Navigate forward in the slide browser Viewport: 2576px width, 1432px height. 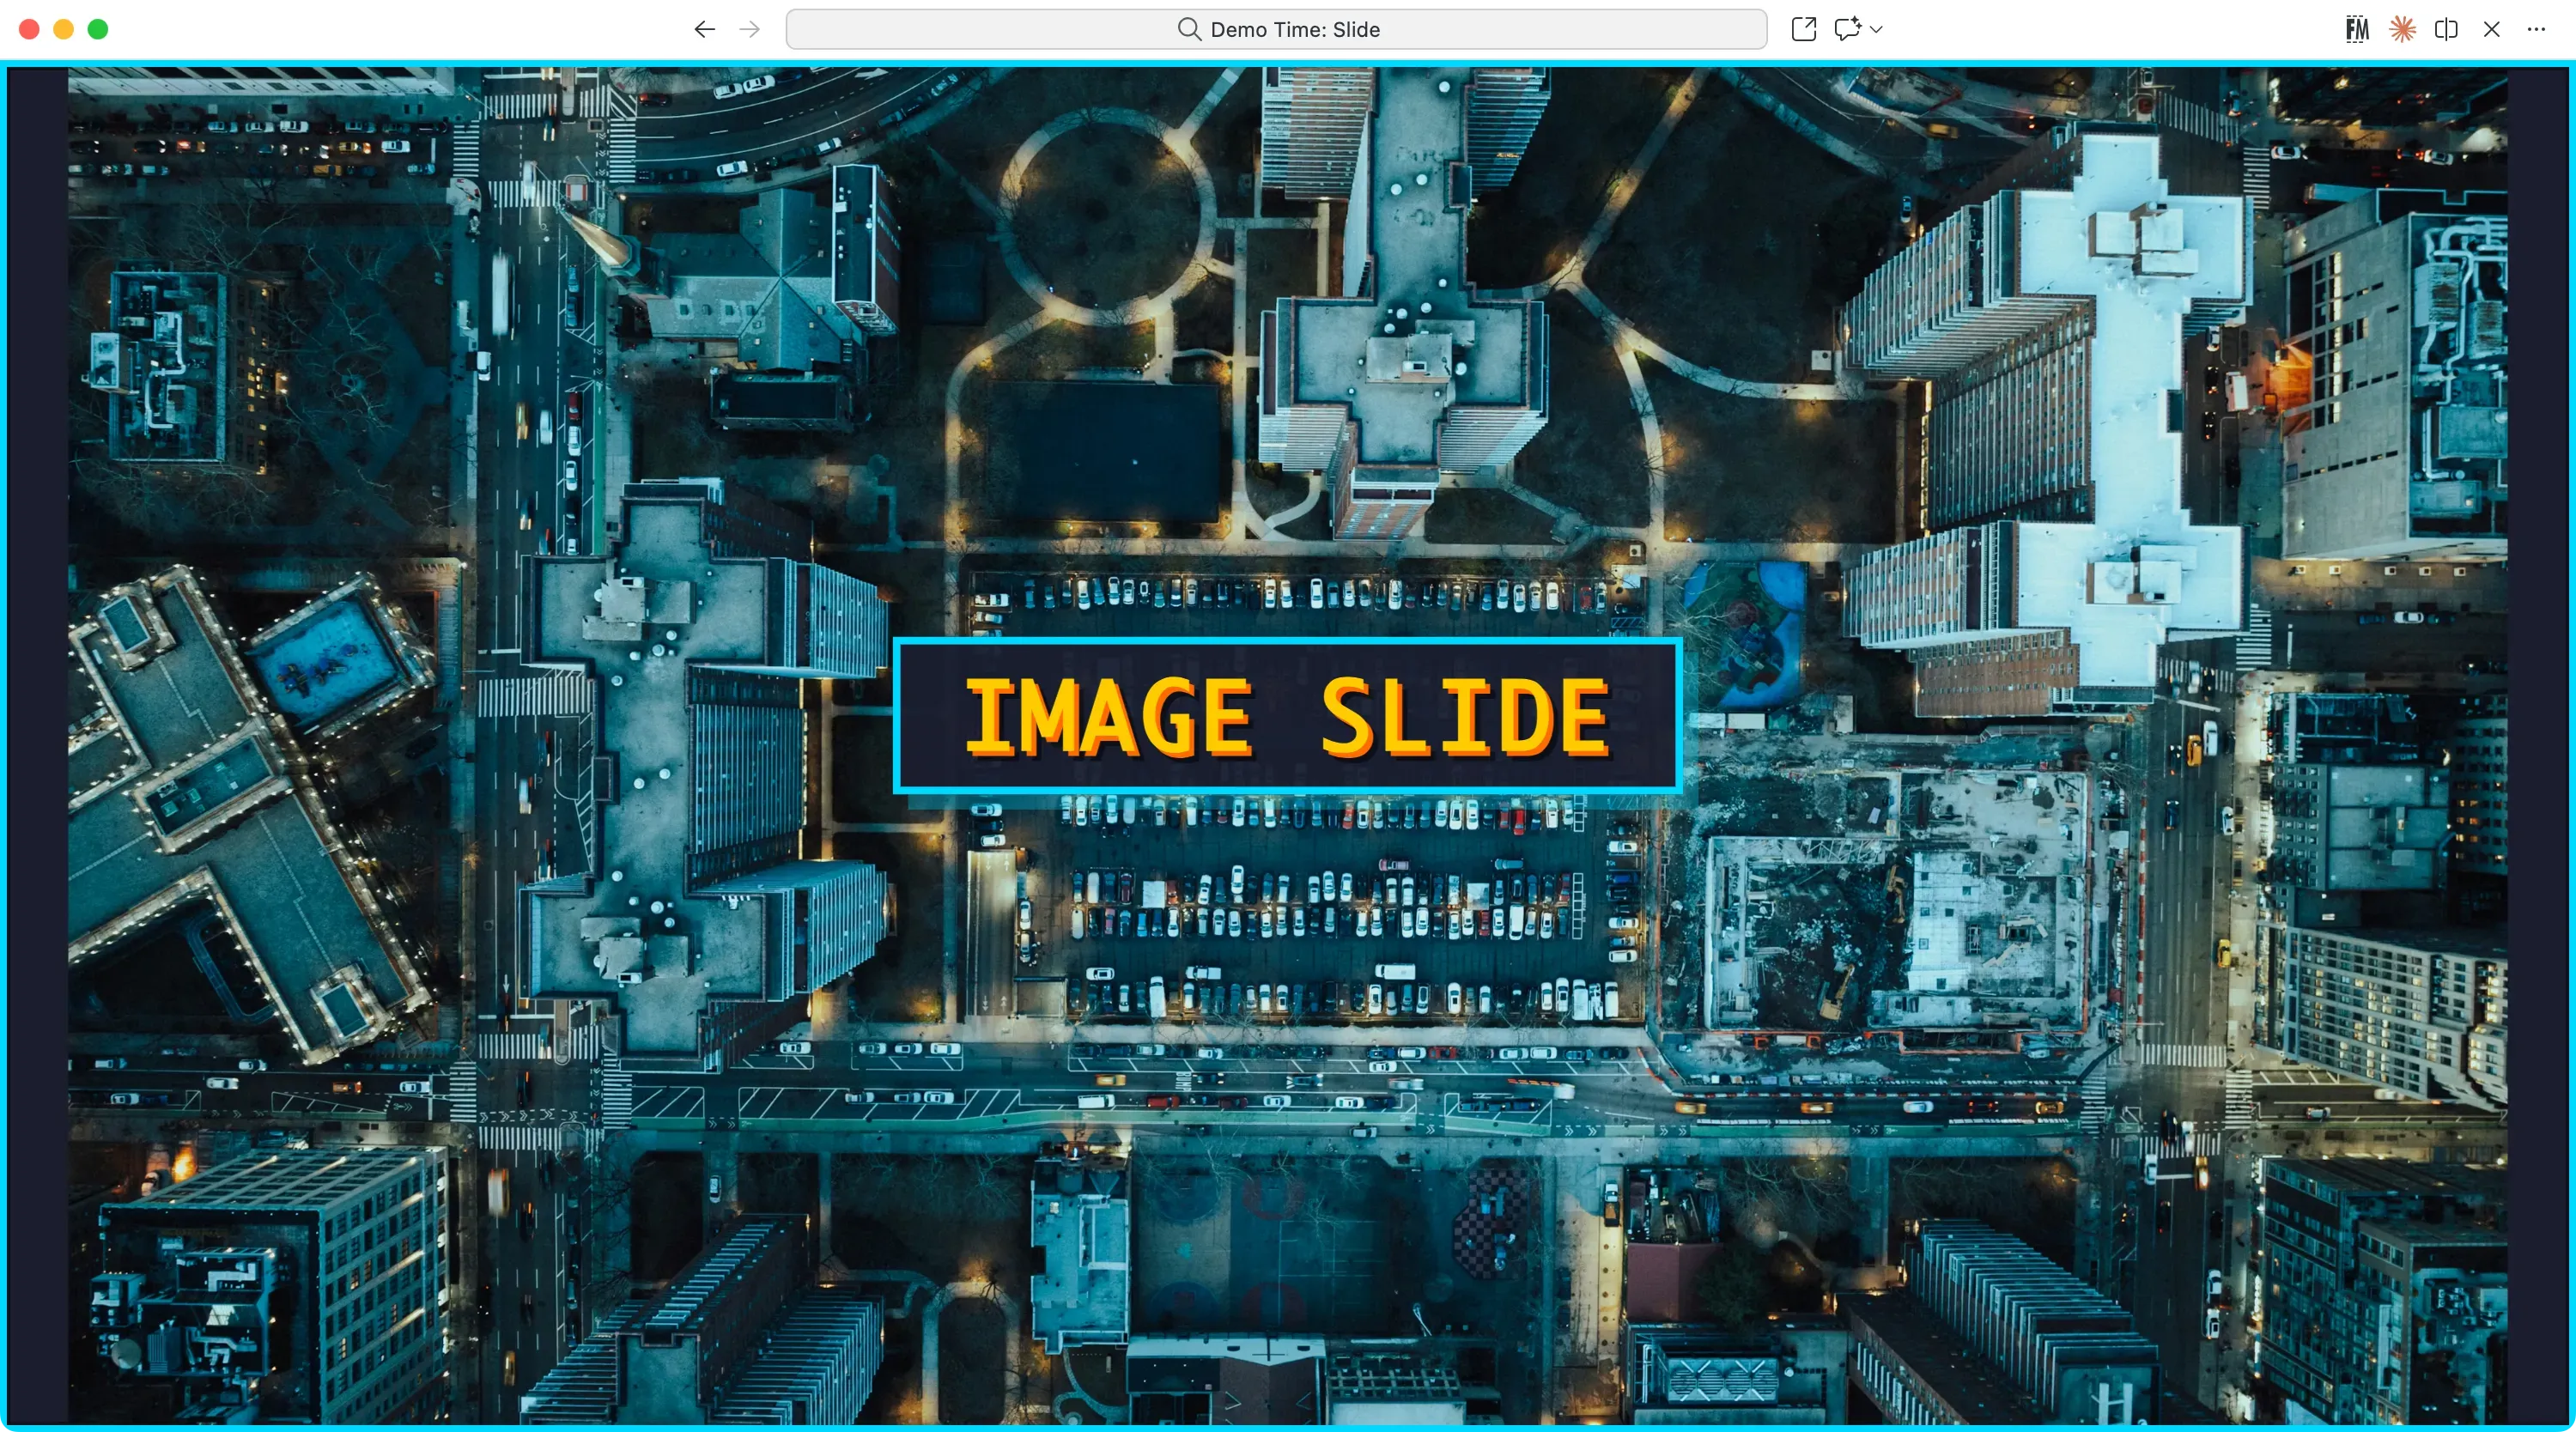(x=748, y=29)
